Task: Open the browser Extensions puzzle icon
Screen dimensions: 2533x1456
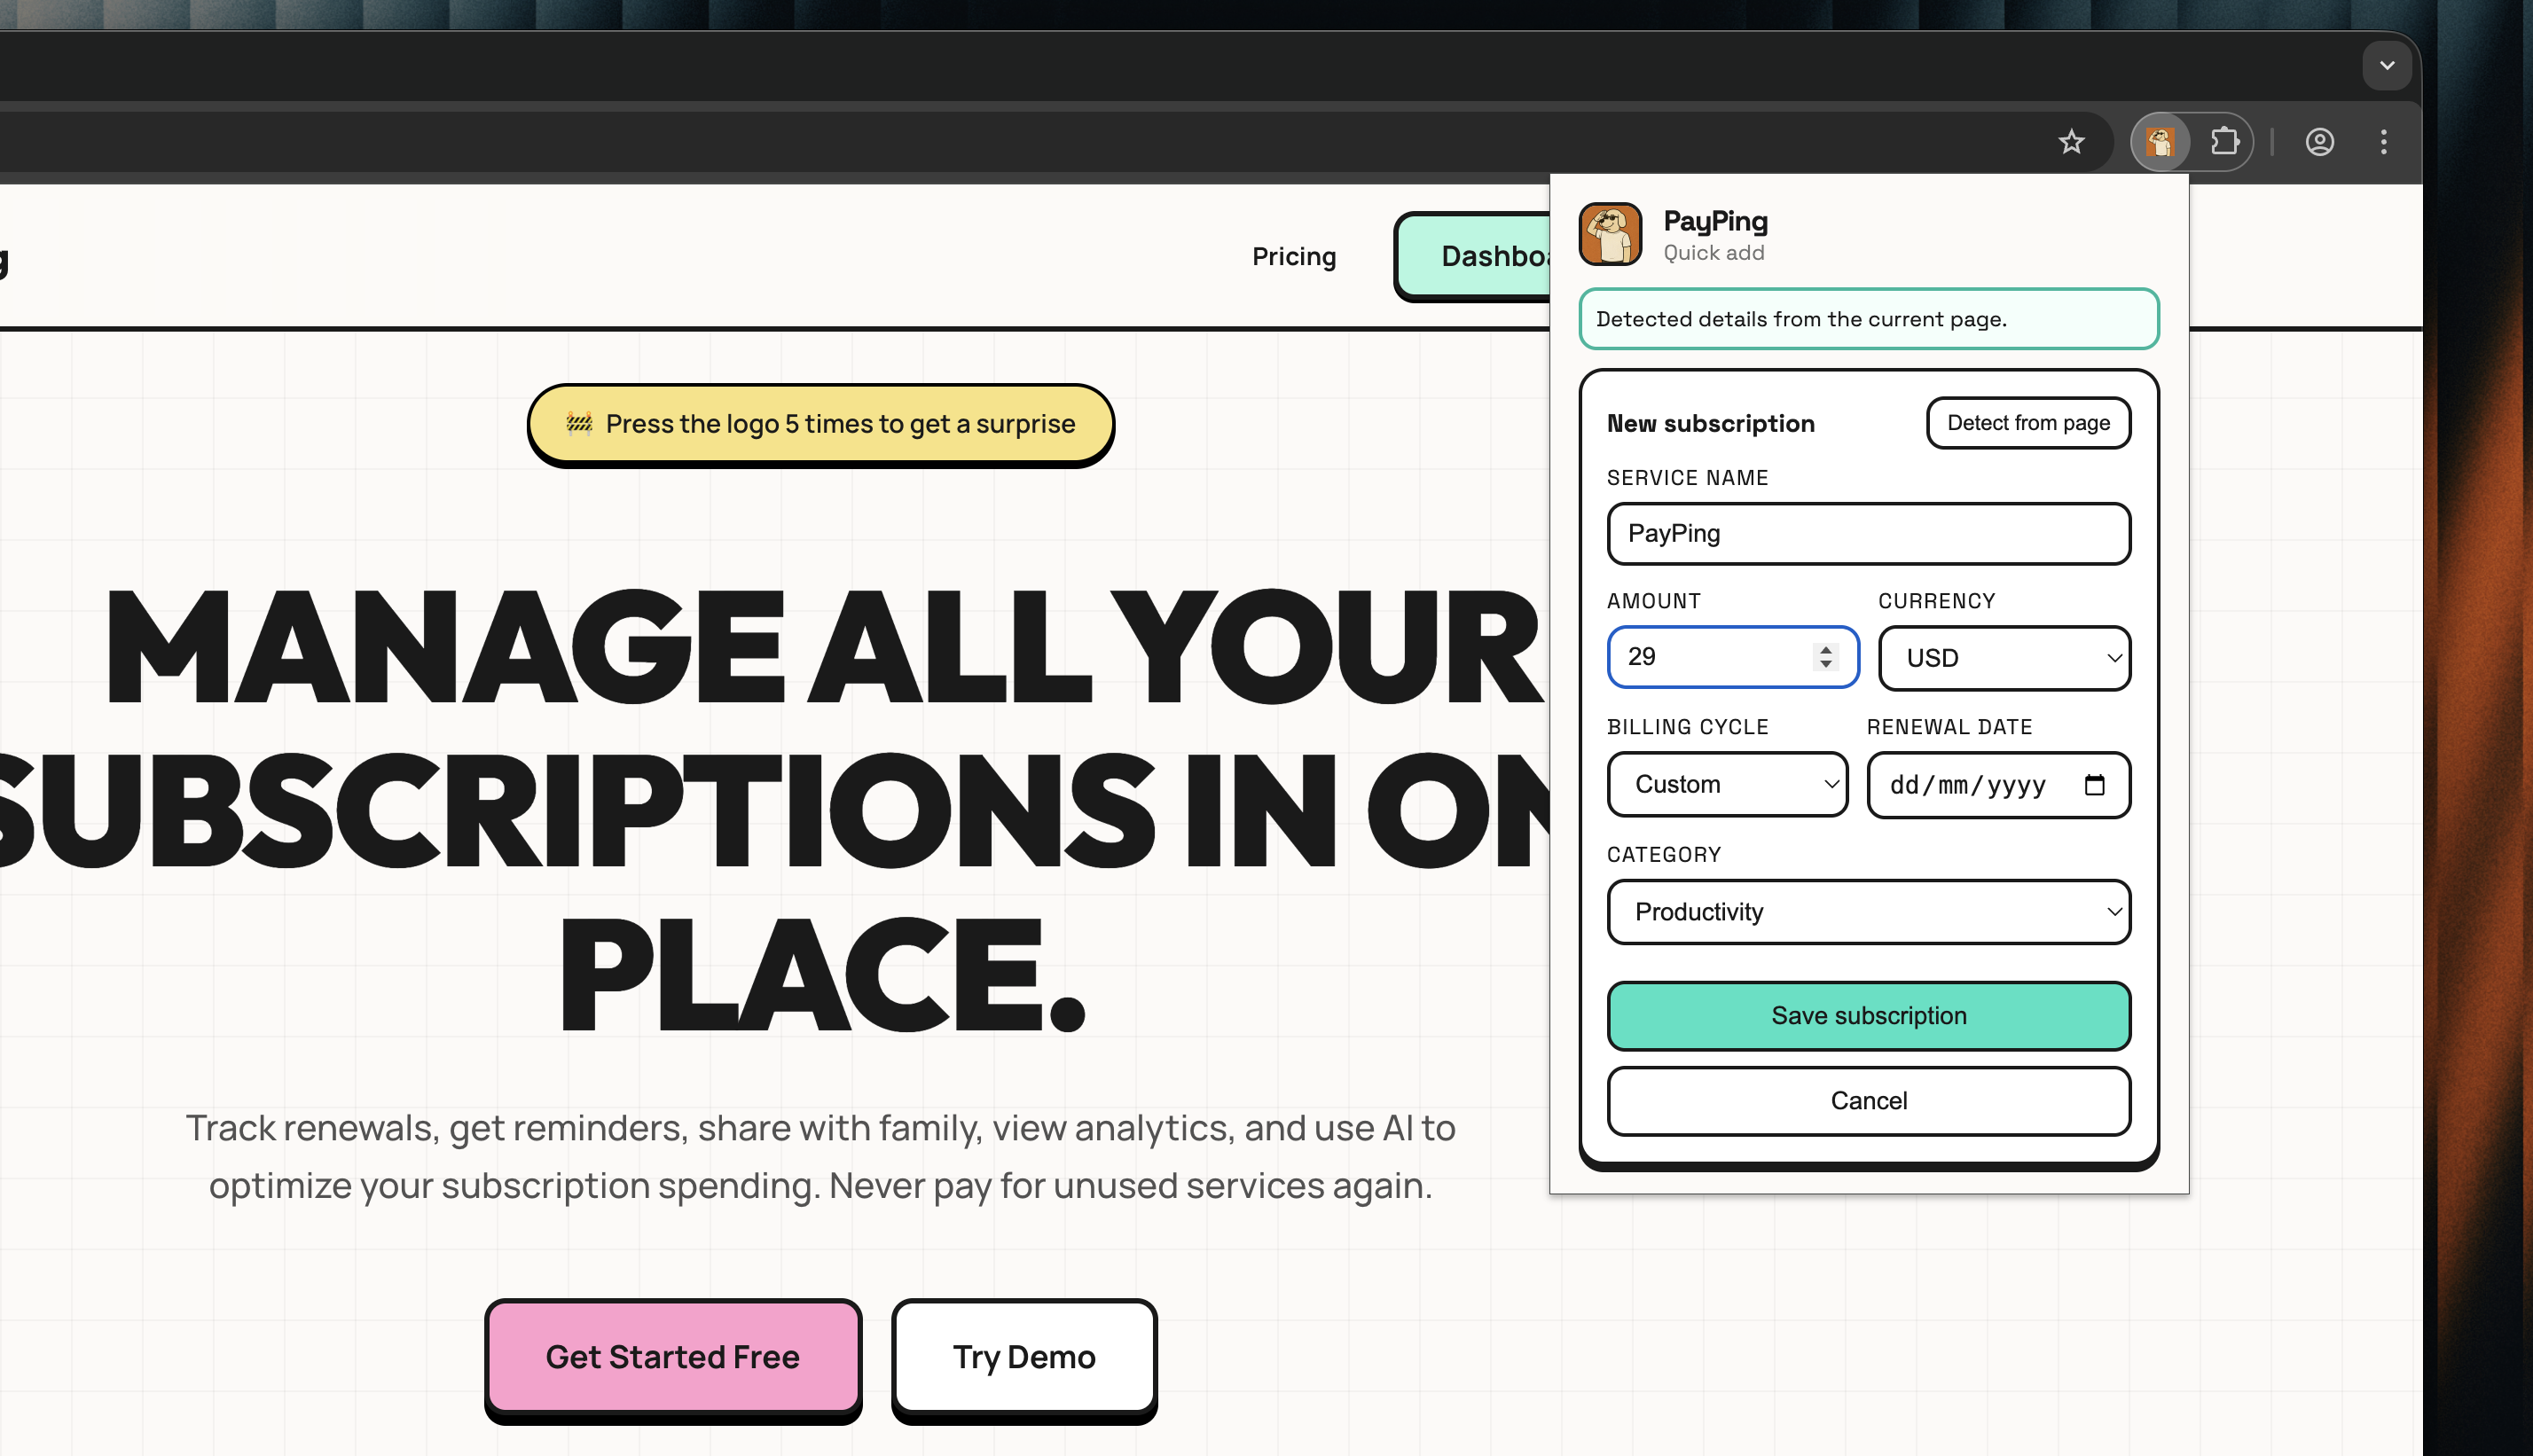Action: pyautogui.click(x=2224, y=142)
